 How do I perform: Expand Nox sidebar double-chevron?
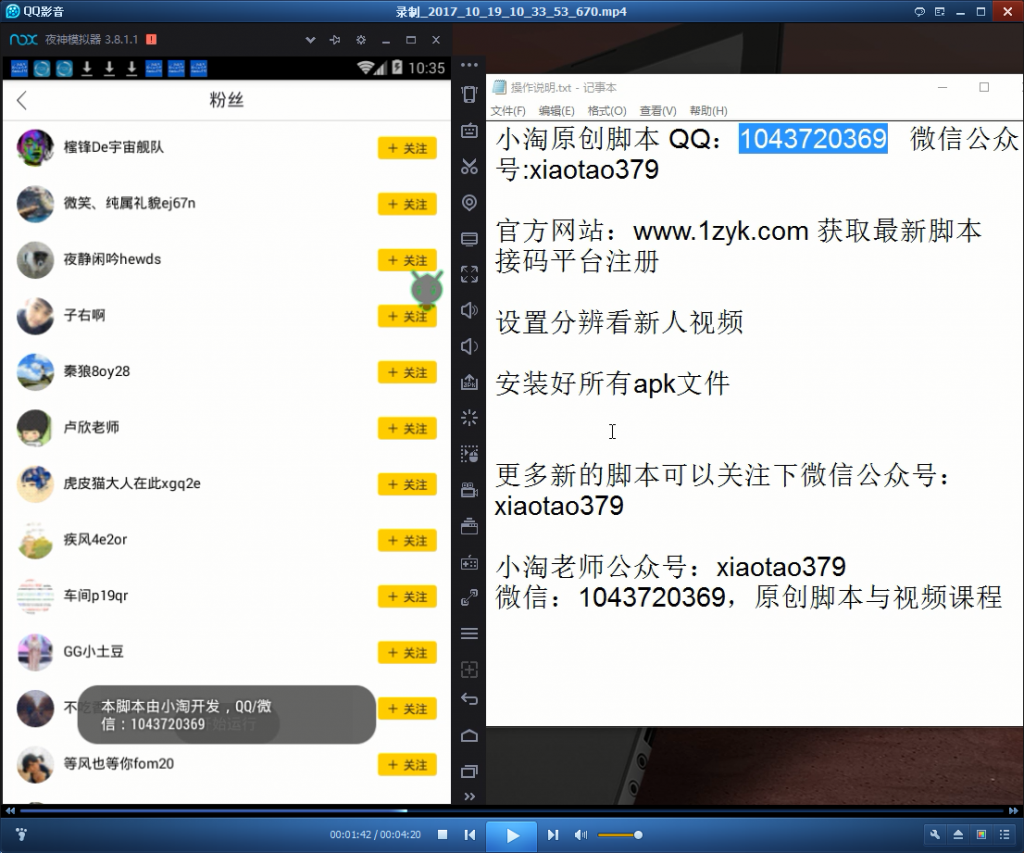469,797
